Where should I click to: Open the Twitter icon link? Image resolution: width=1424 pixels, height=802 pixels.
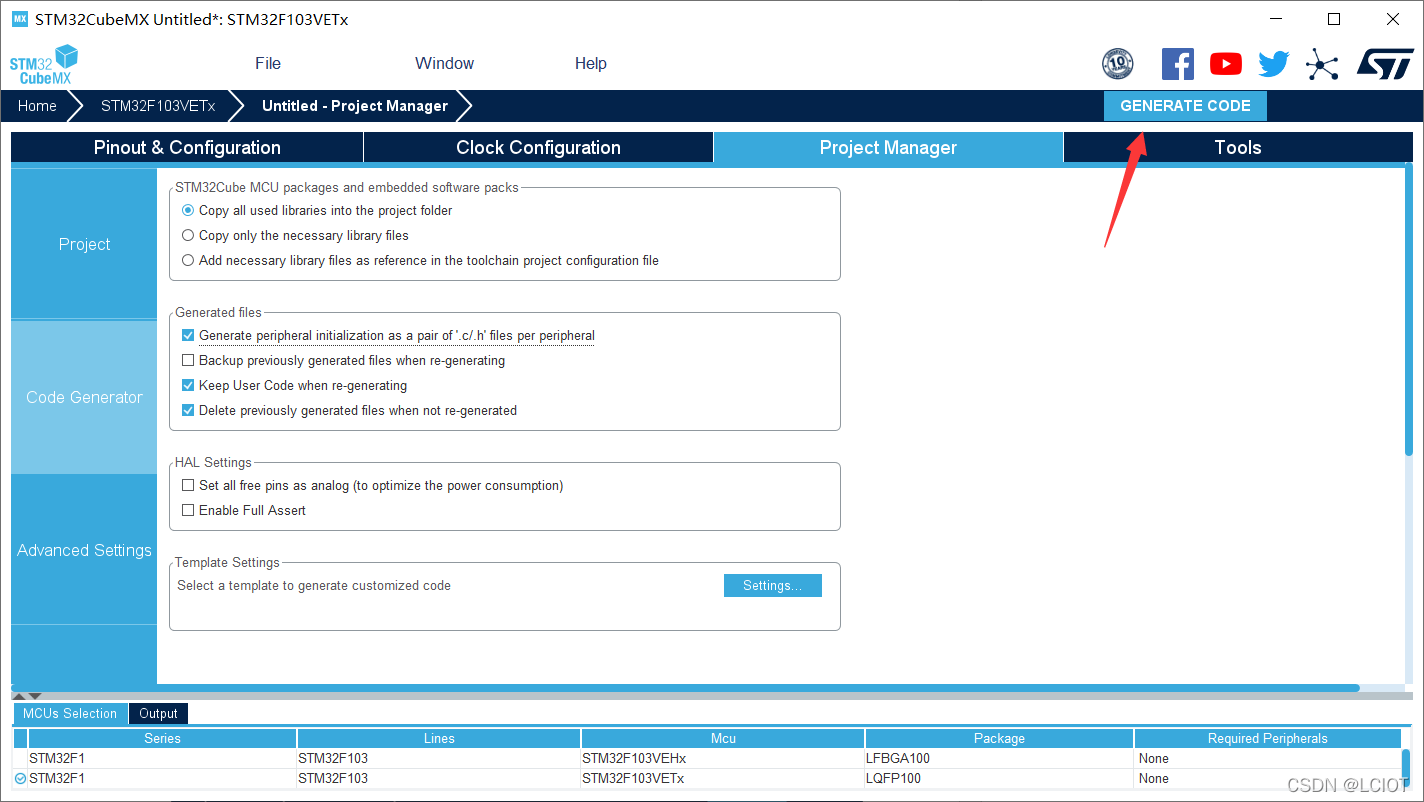click(x=1273, y=64)
